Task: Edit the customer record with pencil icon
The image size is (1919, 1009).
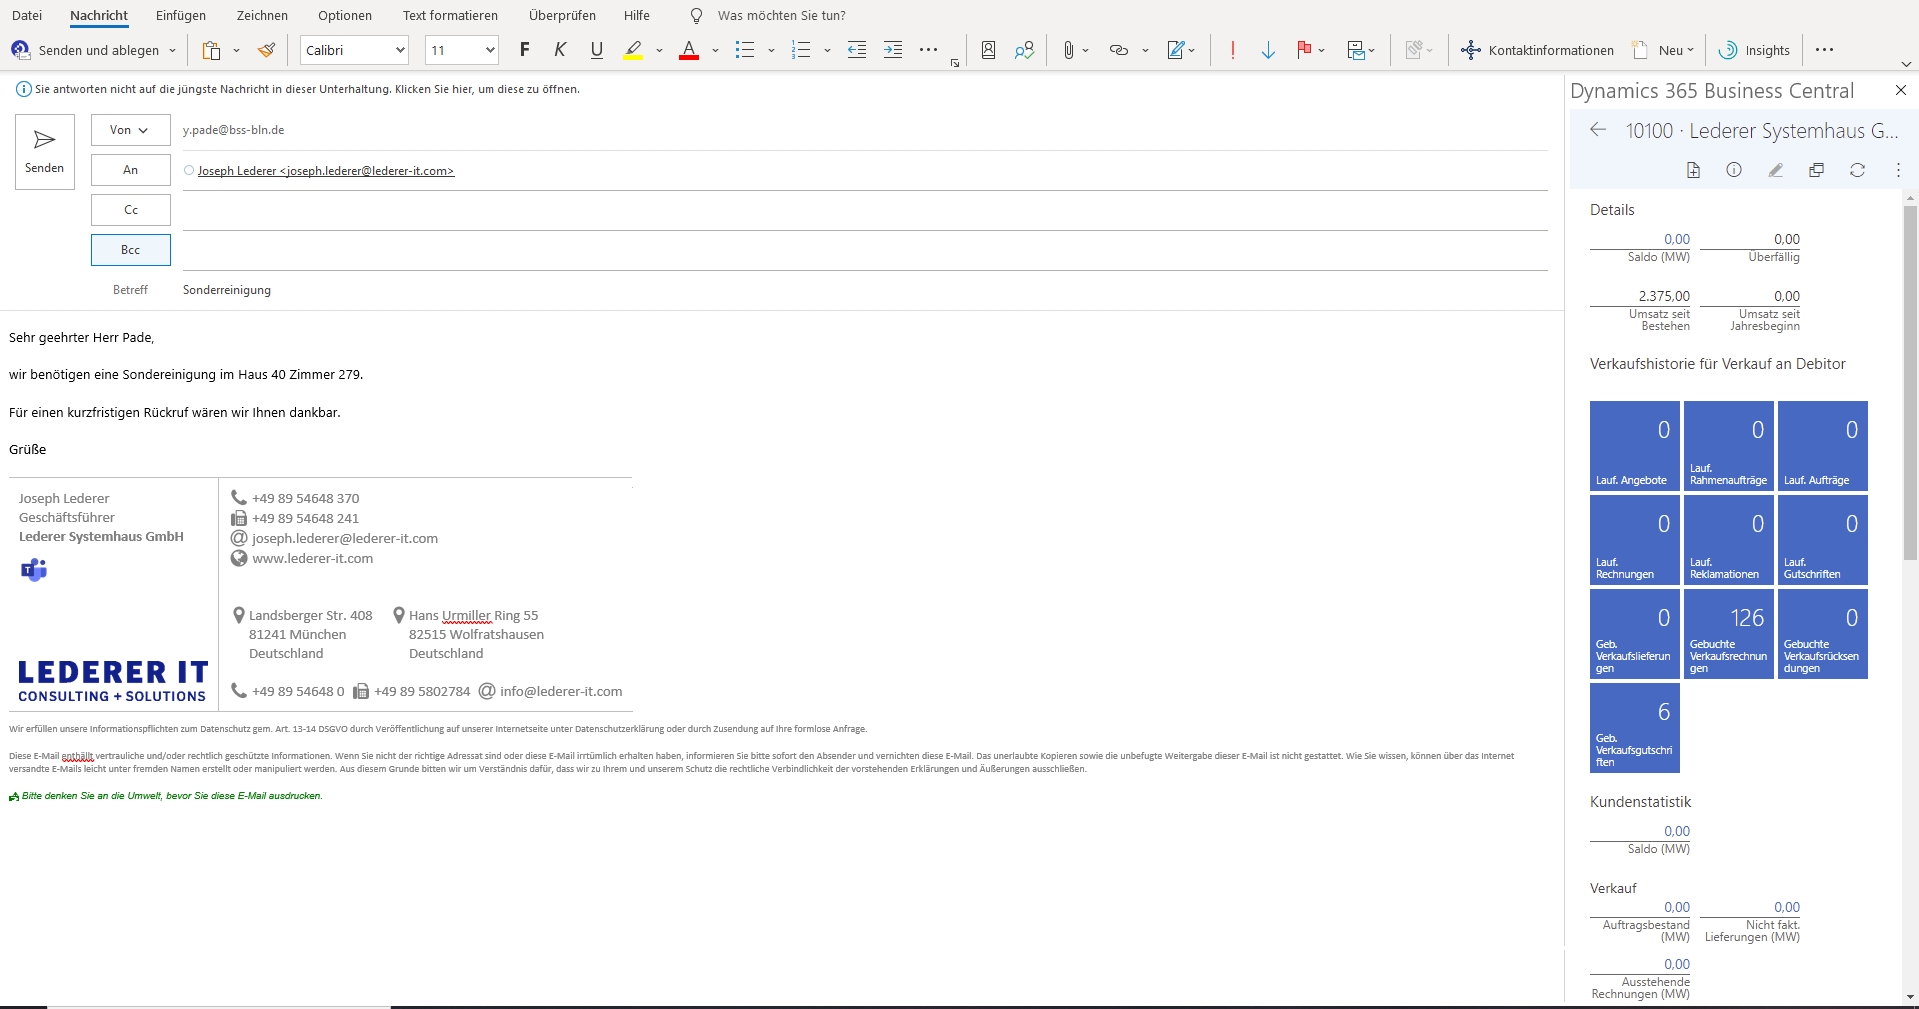Action: coord(1775,170)
